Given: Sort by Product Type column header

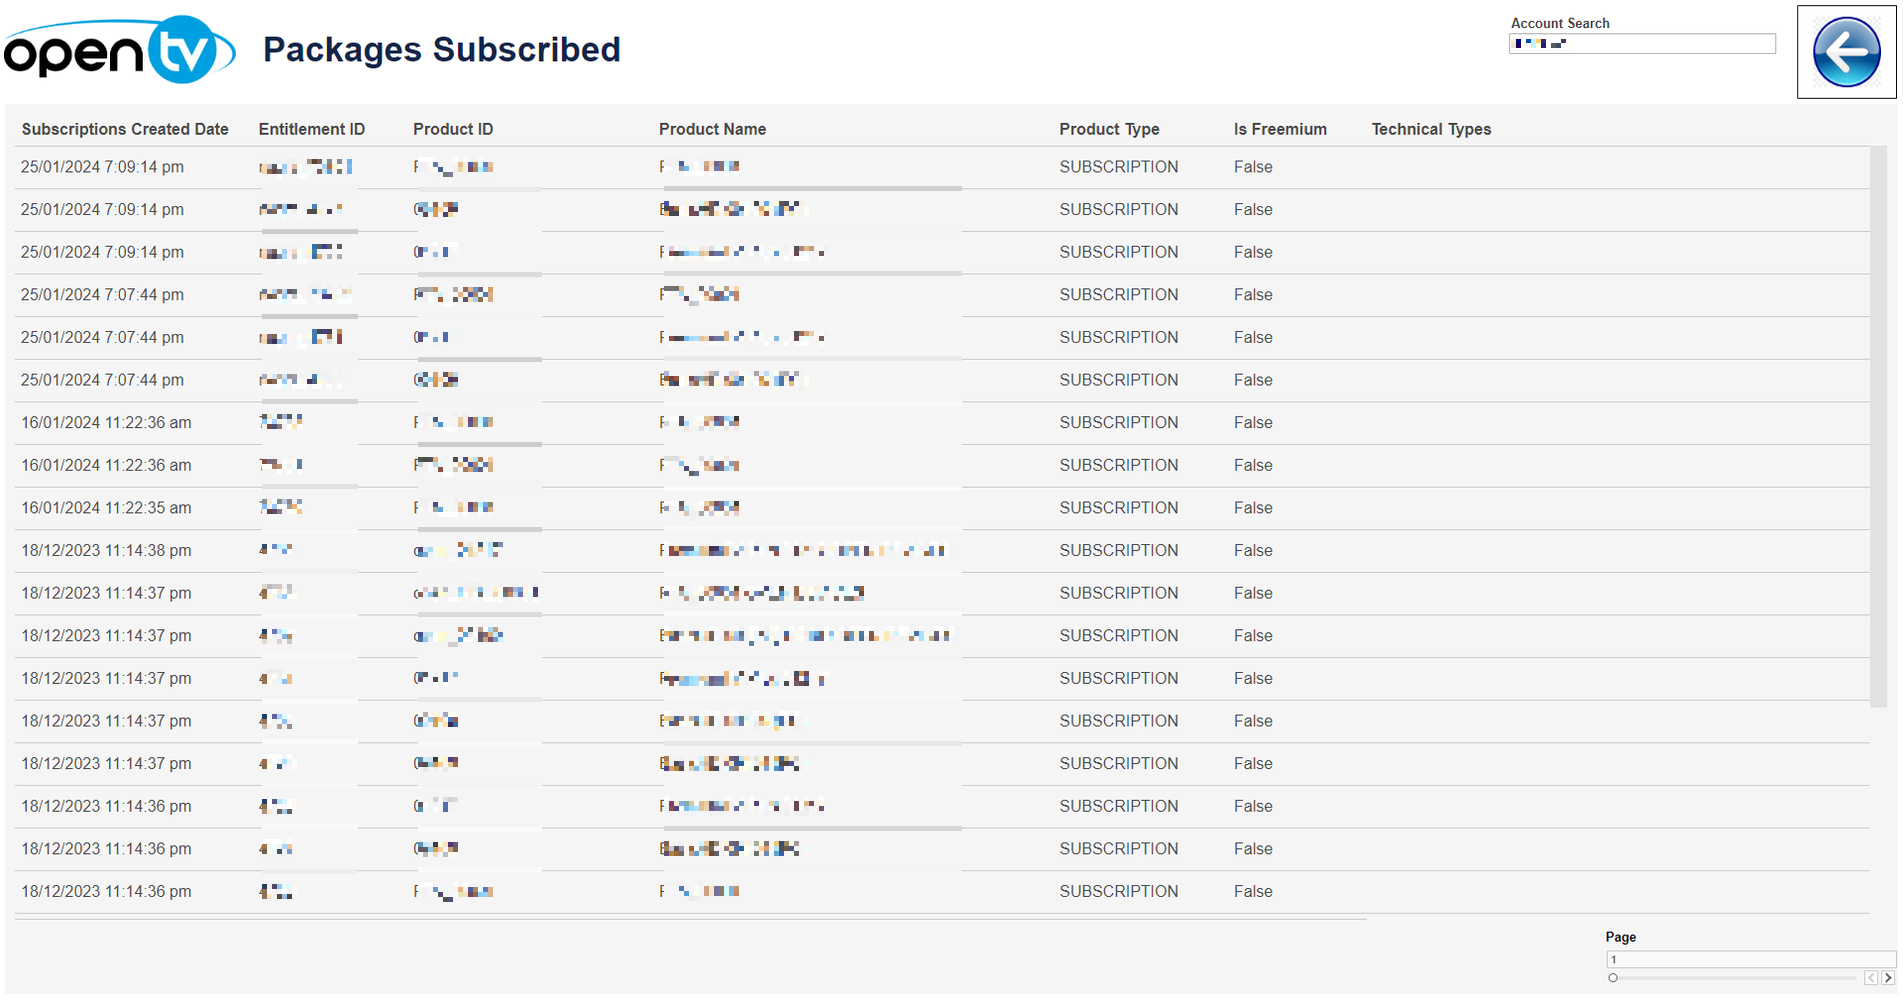Looking at the screenshot, I should [x=1109, y=129].
